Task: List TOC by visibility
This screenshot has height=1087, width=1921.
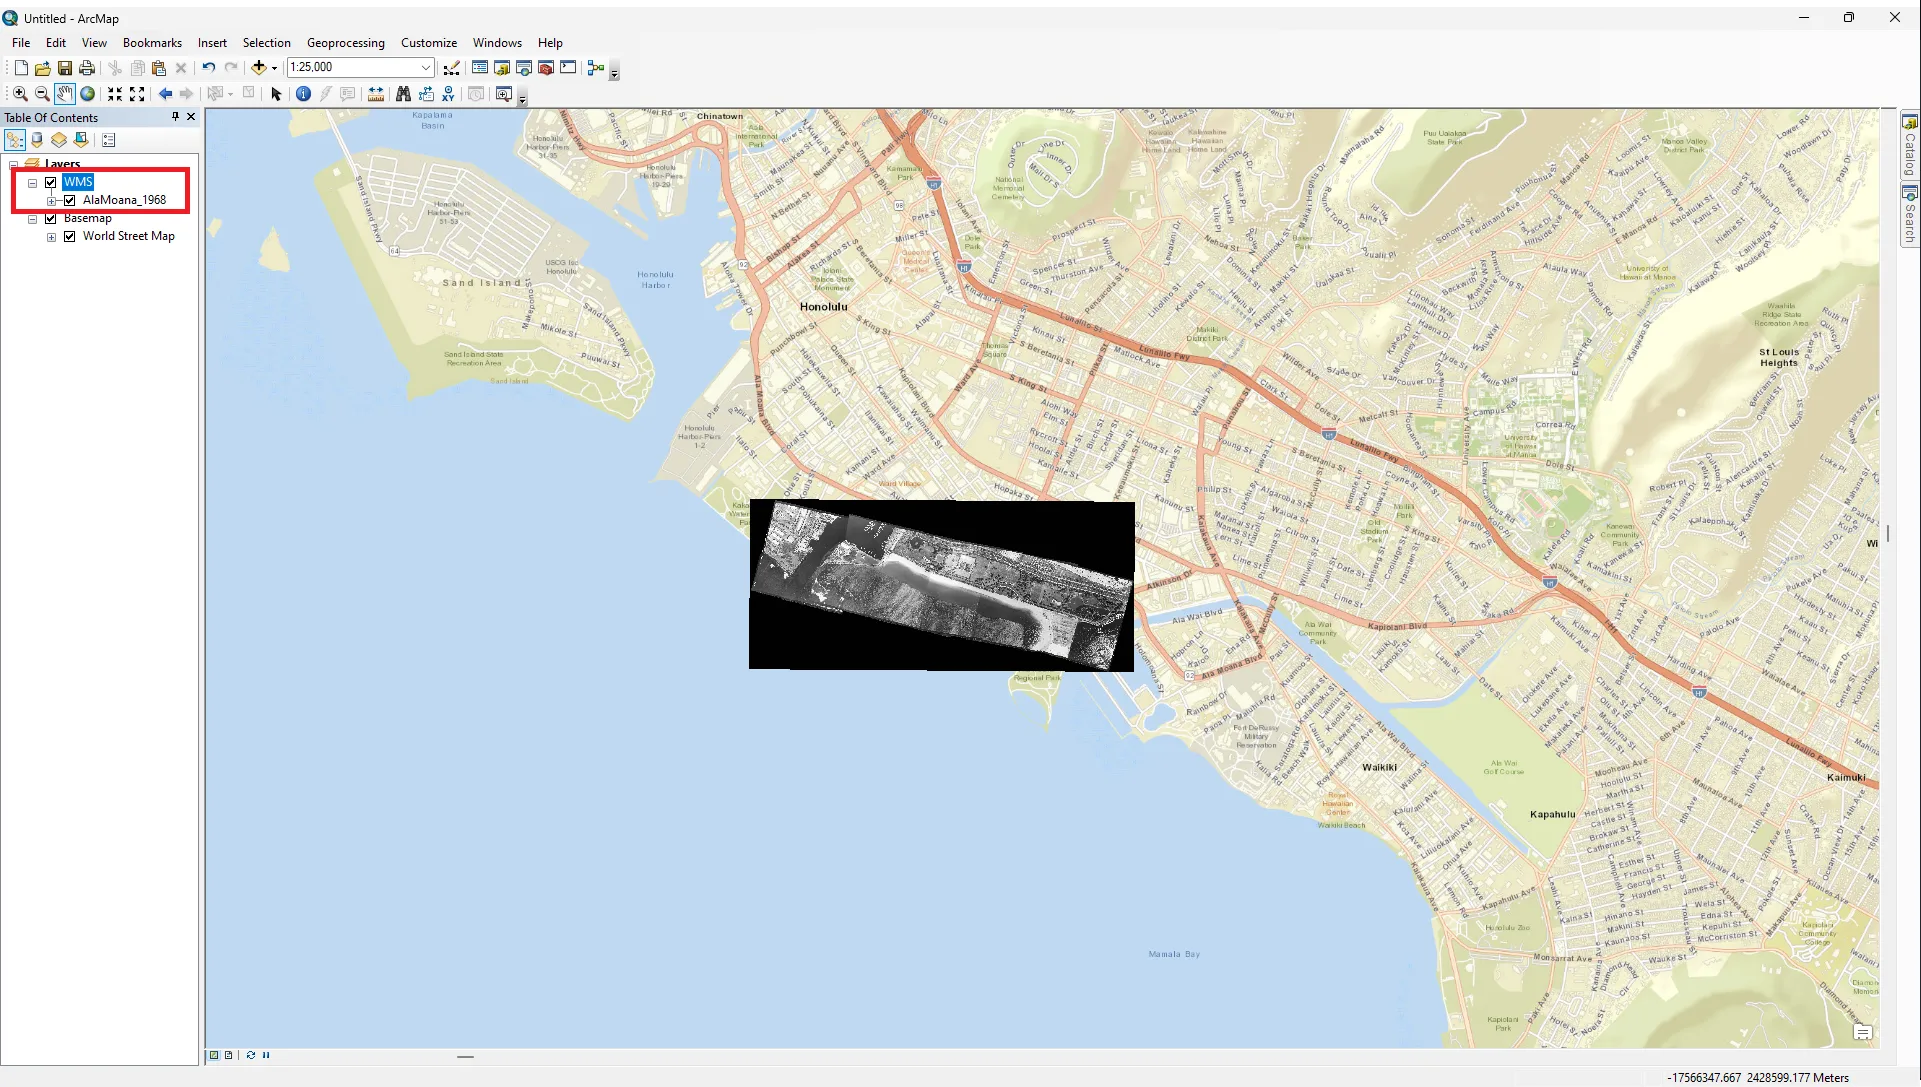Action: point(59,140)
